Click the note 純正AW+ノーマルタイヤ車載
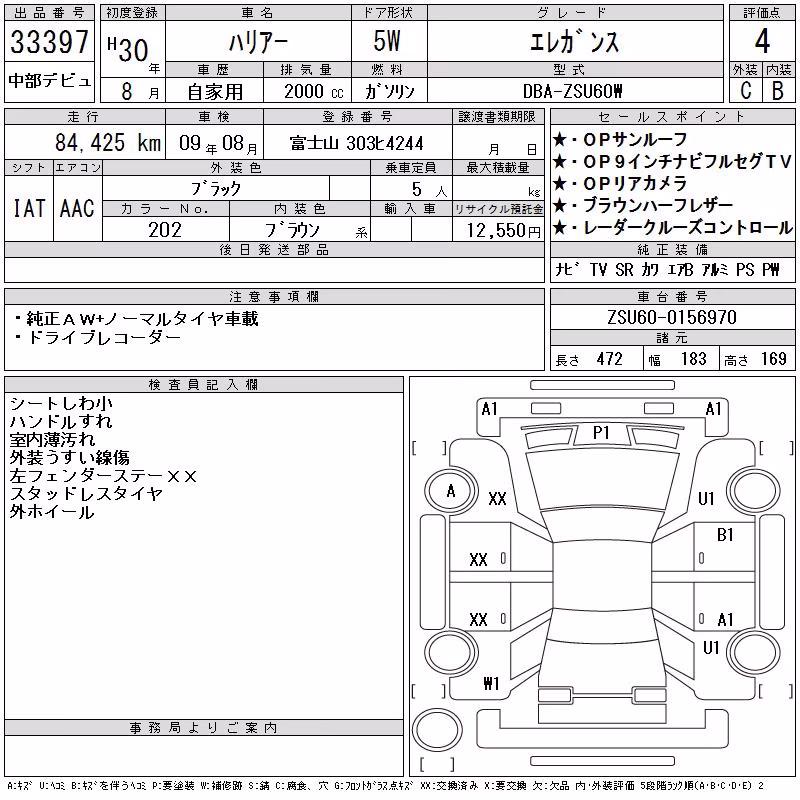The width and height of the screenshot is (800, 800). pos(137,319)
